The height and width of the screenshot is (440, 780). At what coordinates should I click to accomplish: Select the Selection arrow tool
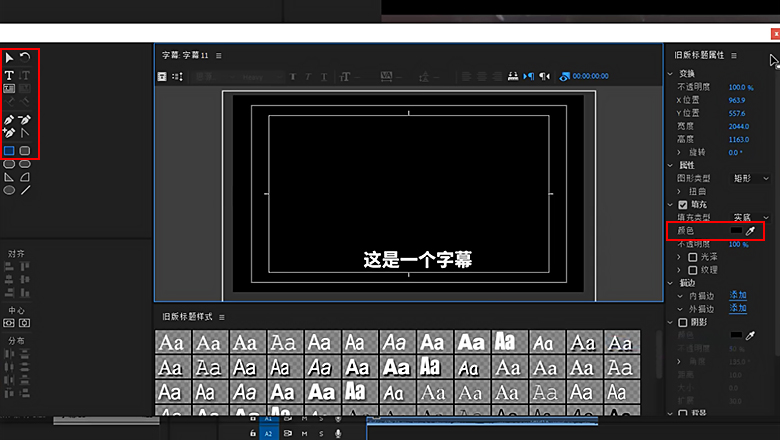(9, 58)
